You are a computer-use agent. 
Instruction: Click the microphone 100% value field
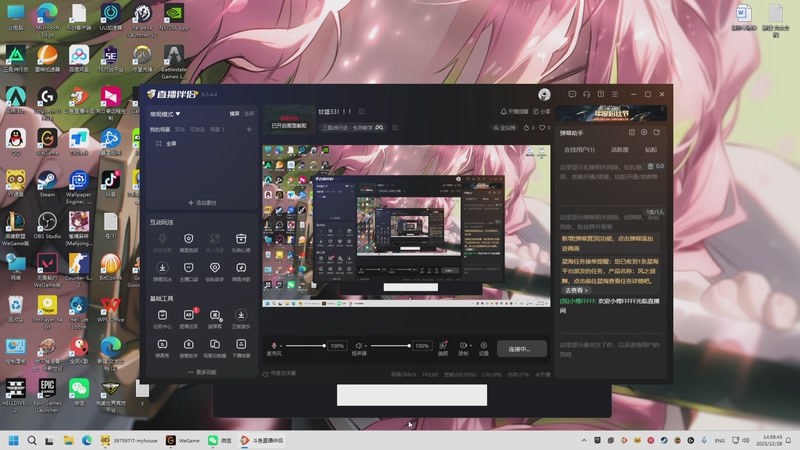coord(337,346)
